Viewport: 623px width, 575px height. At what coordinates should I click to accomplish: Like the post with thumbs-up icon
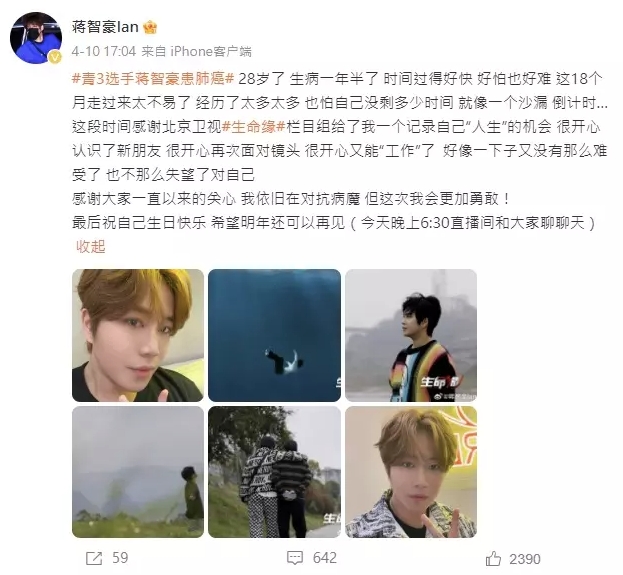[493, 559]
